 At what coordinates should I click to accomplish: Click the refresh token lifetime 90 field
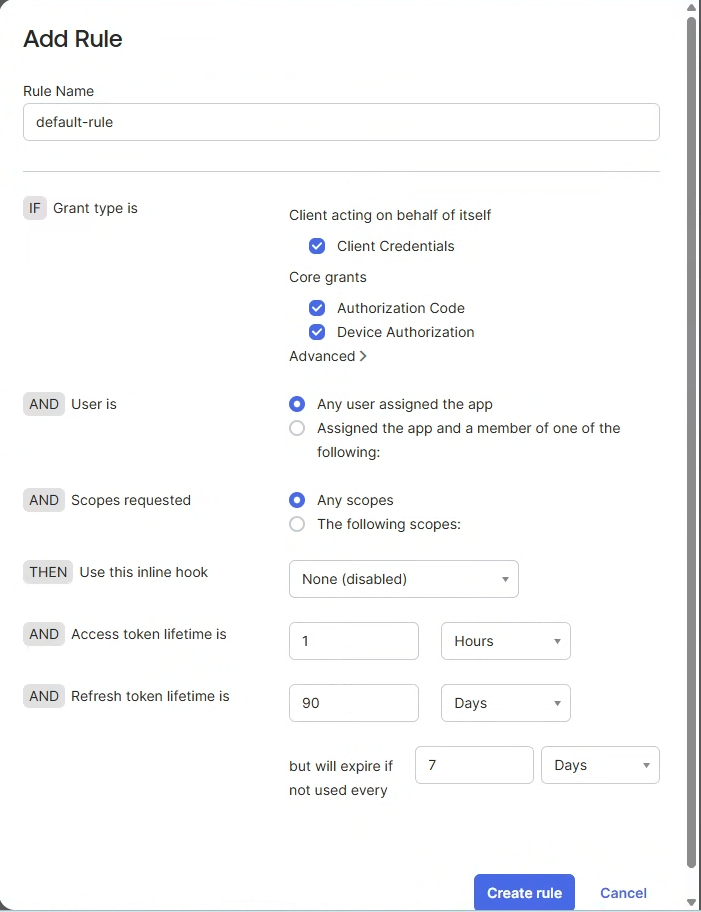(x=354, y=703)
